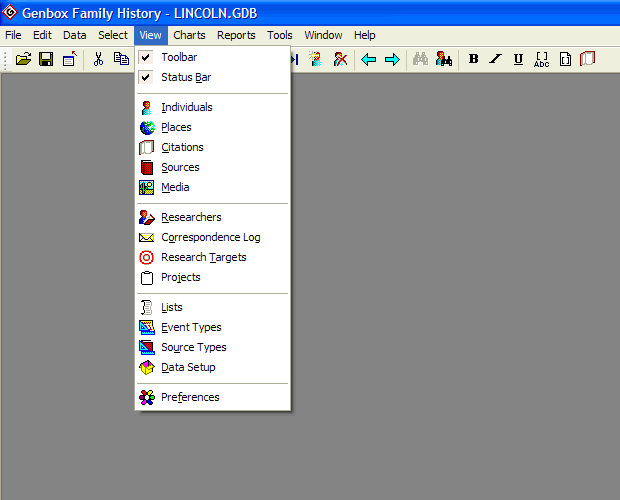Viewport: 620px width, 500px height.
Task: Expand the Window menu
Action: point(323,35)
